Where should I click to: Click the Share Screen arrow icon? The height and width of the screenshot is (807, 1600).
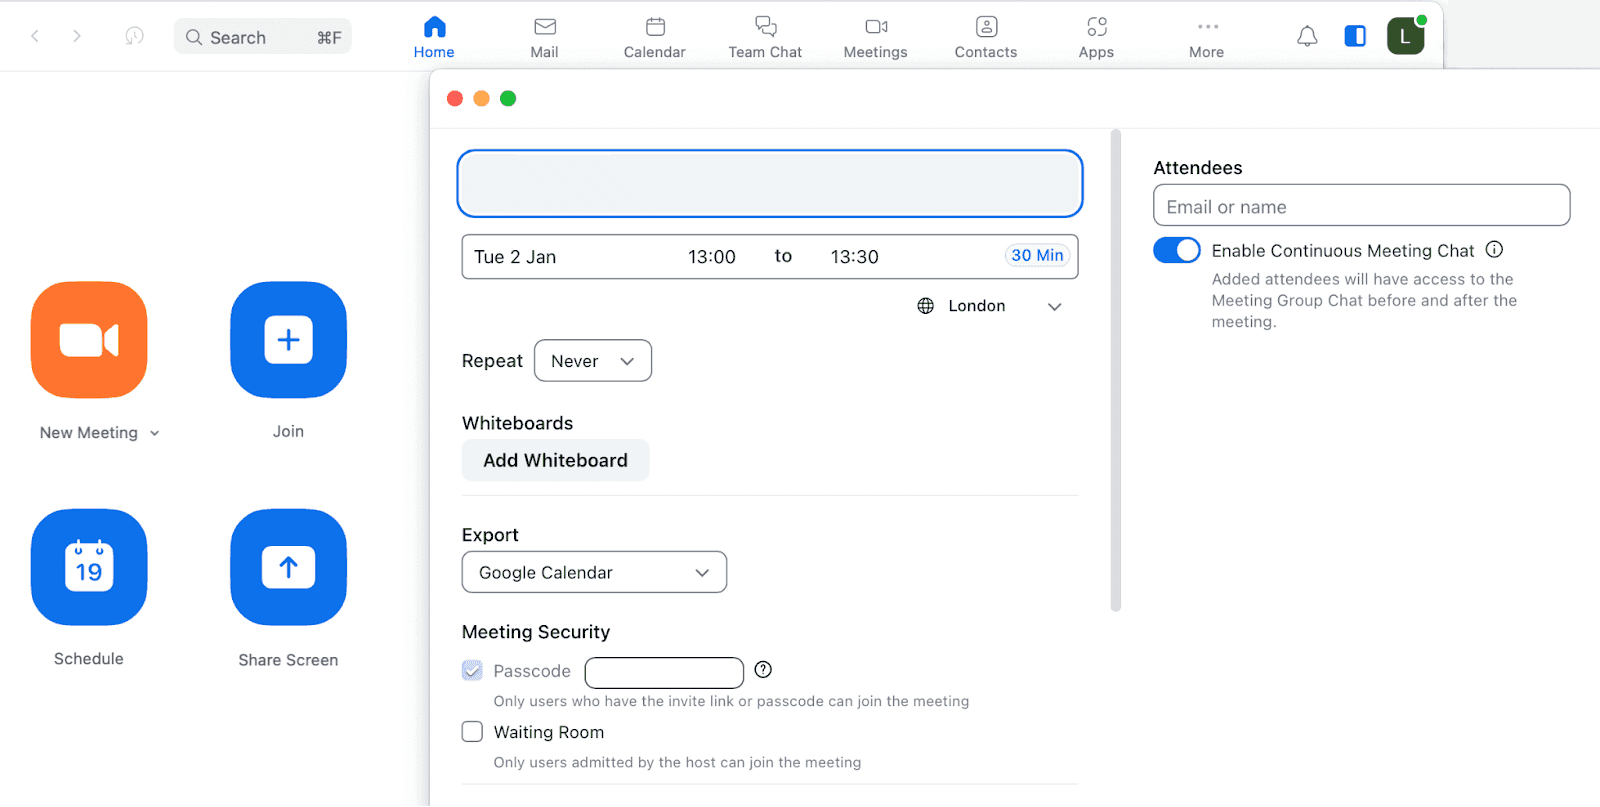(x=288, y=567)
